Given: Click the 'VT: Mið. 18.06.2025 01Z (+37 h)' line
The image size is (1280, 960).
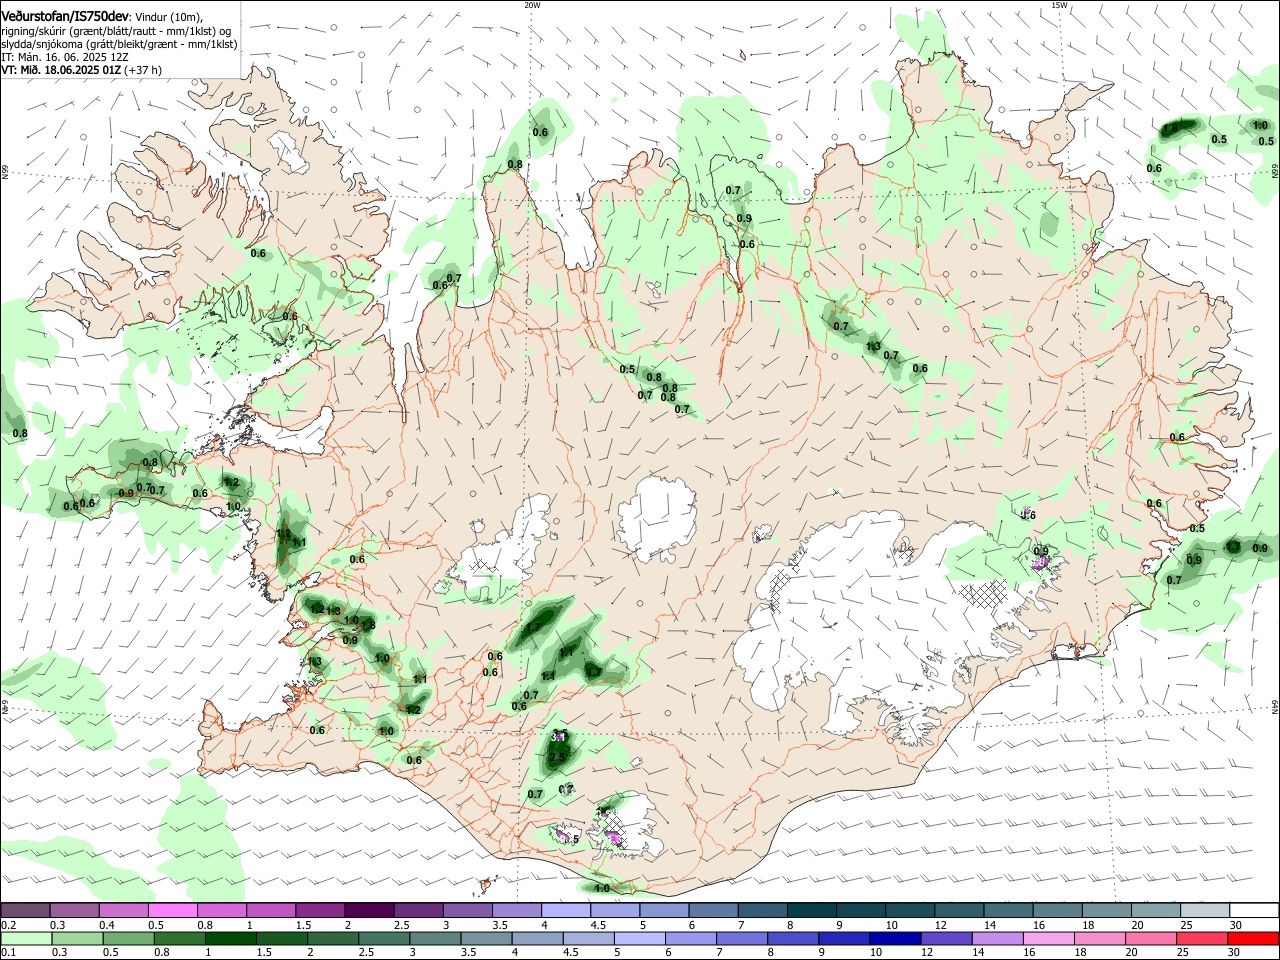Looking at the screenshot, I should (x=81, y=70).
